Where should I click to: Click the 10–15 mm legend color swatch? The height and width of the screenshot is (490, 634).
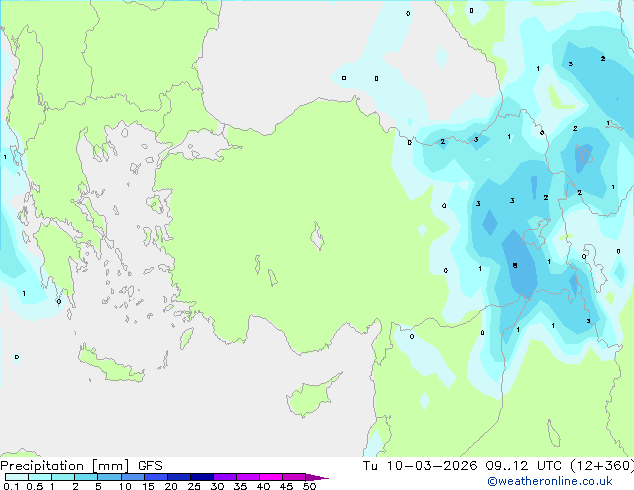coord(133,477)
